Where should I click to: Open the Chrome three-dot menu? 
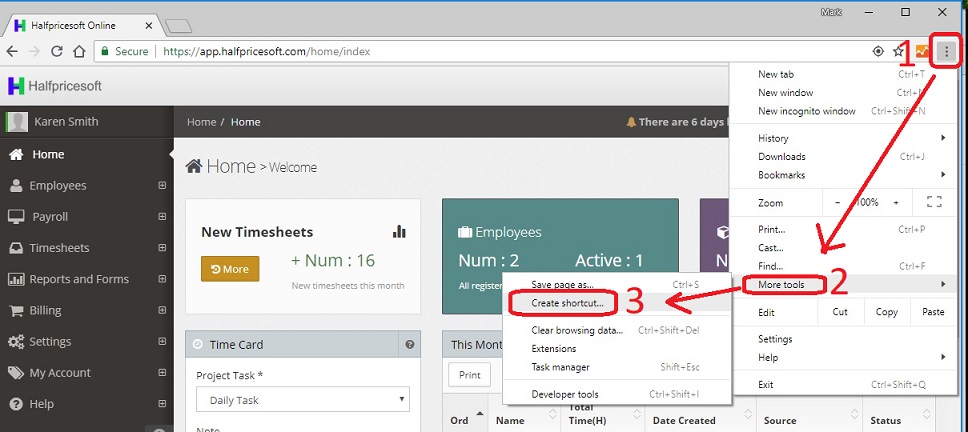tap(946, 52)
